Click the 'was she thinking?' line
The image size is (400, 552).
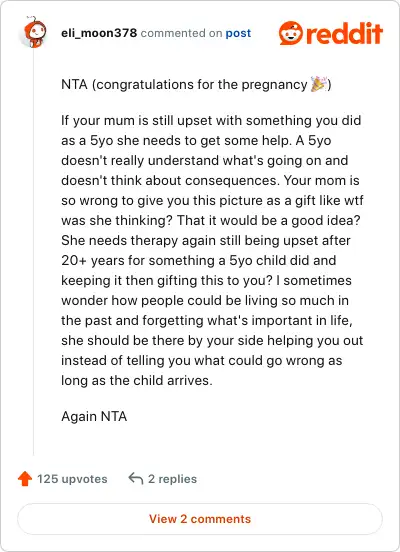pyautogui.click(x=211, y=220)
